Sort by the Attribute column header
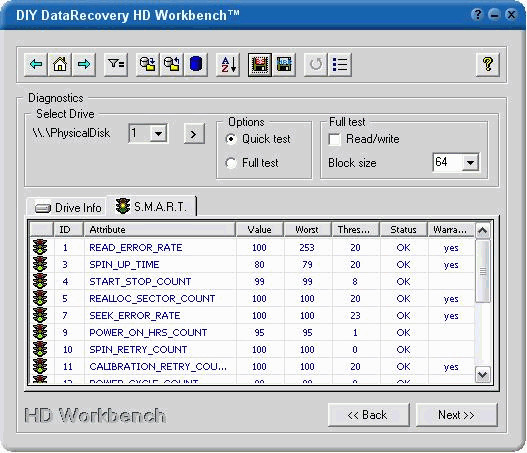527x453 pixels. (160, 230)
